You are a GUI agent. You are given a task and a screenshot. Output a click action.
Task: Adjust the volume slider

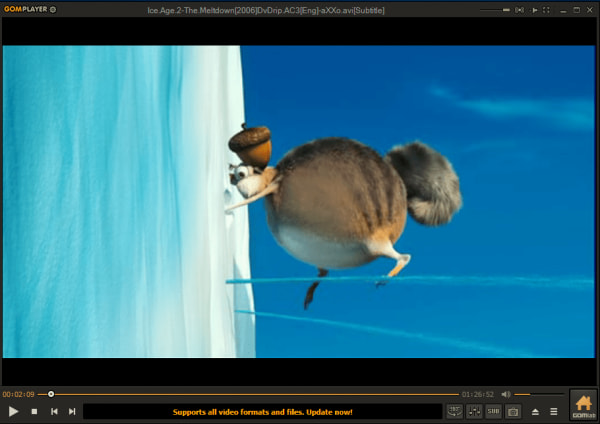click(x=538, y=394)
